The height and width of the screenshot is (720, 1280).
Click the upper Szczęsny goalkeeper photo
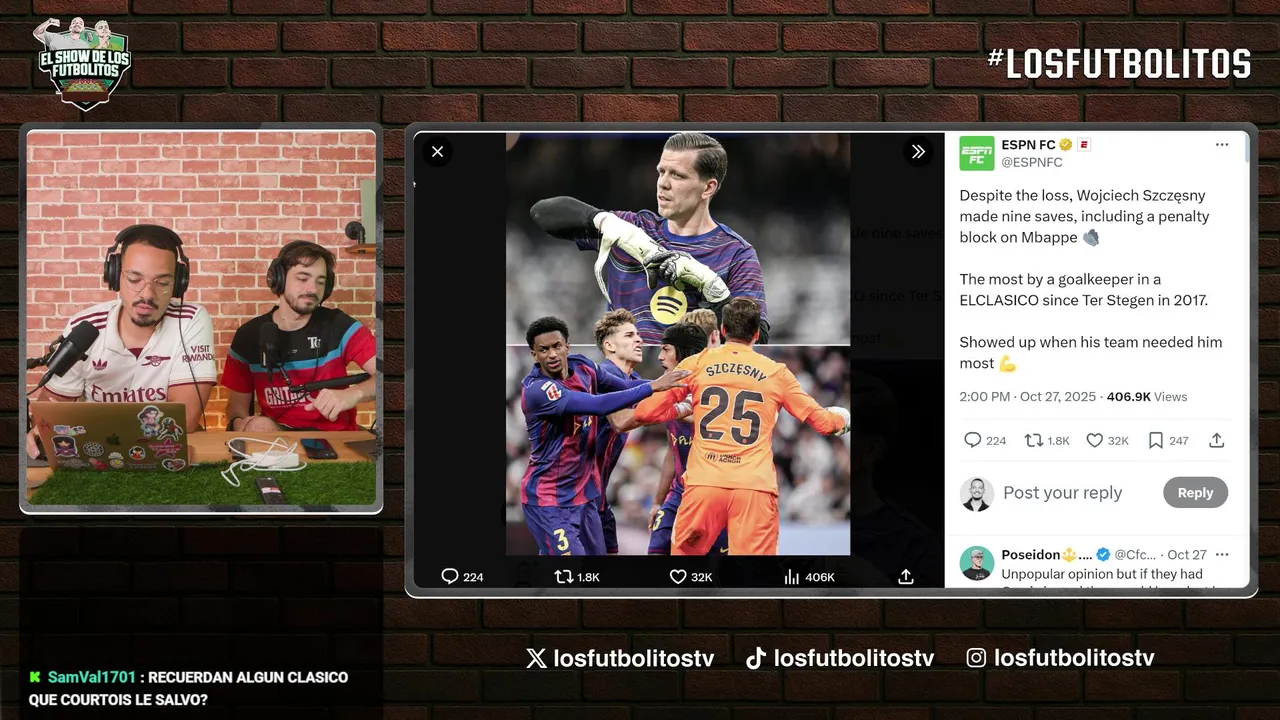(x=678, y=239)
